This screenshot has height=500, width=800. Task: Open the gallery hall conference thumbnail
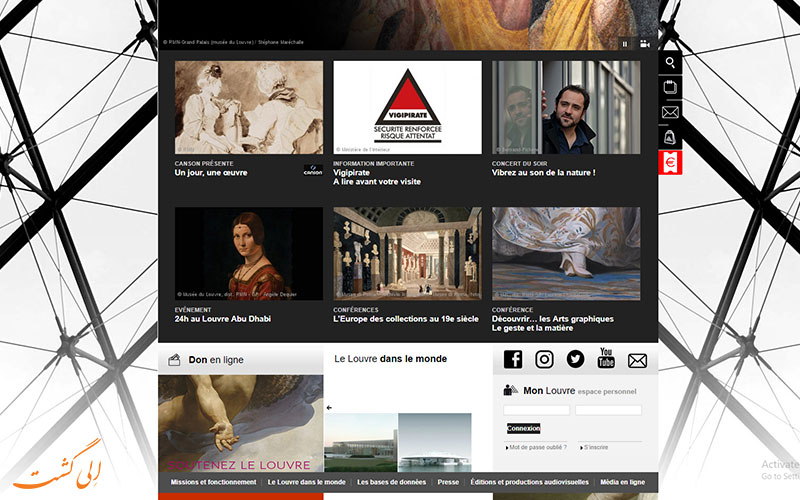pyautogui.click(x=407, y=254)
